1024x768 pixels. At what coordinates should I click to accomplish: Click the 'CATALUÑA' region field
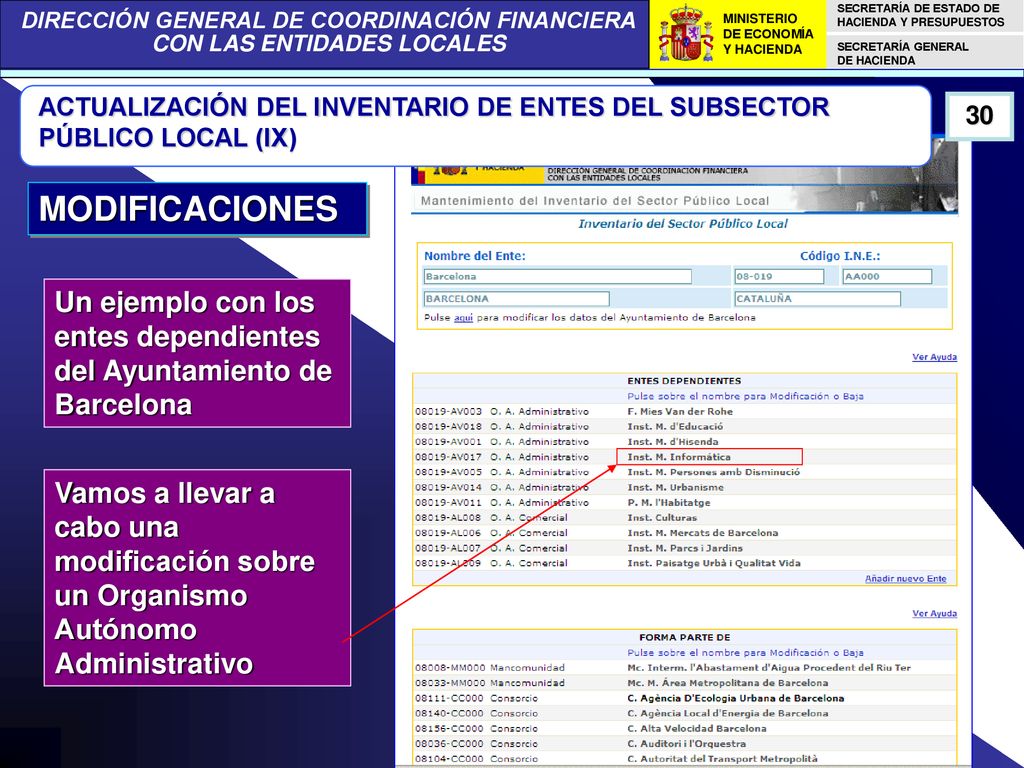point(817,298)
